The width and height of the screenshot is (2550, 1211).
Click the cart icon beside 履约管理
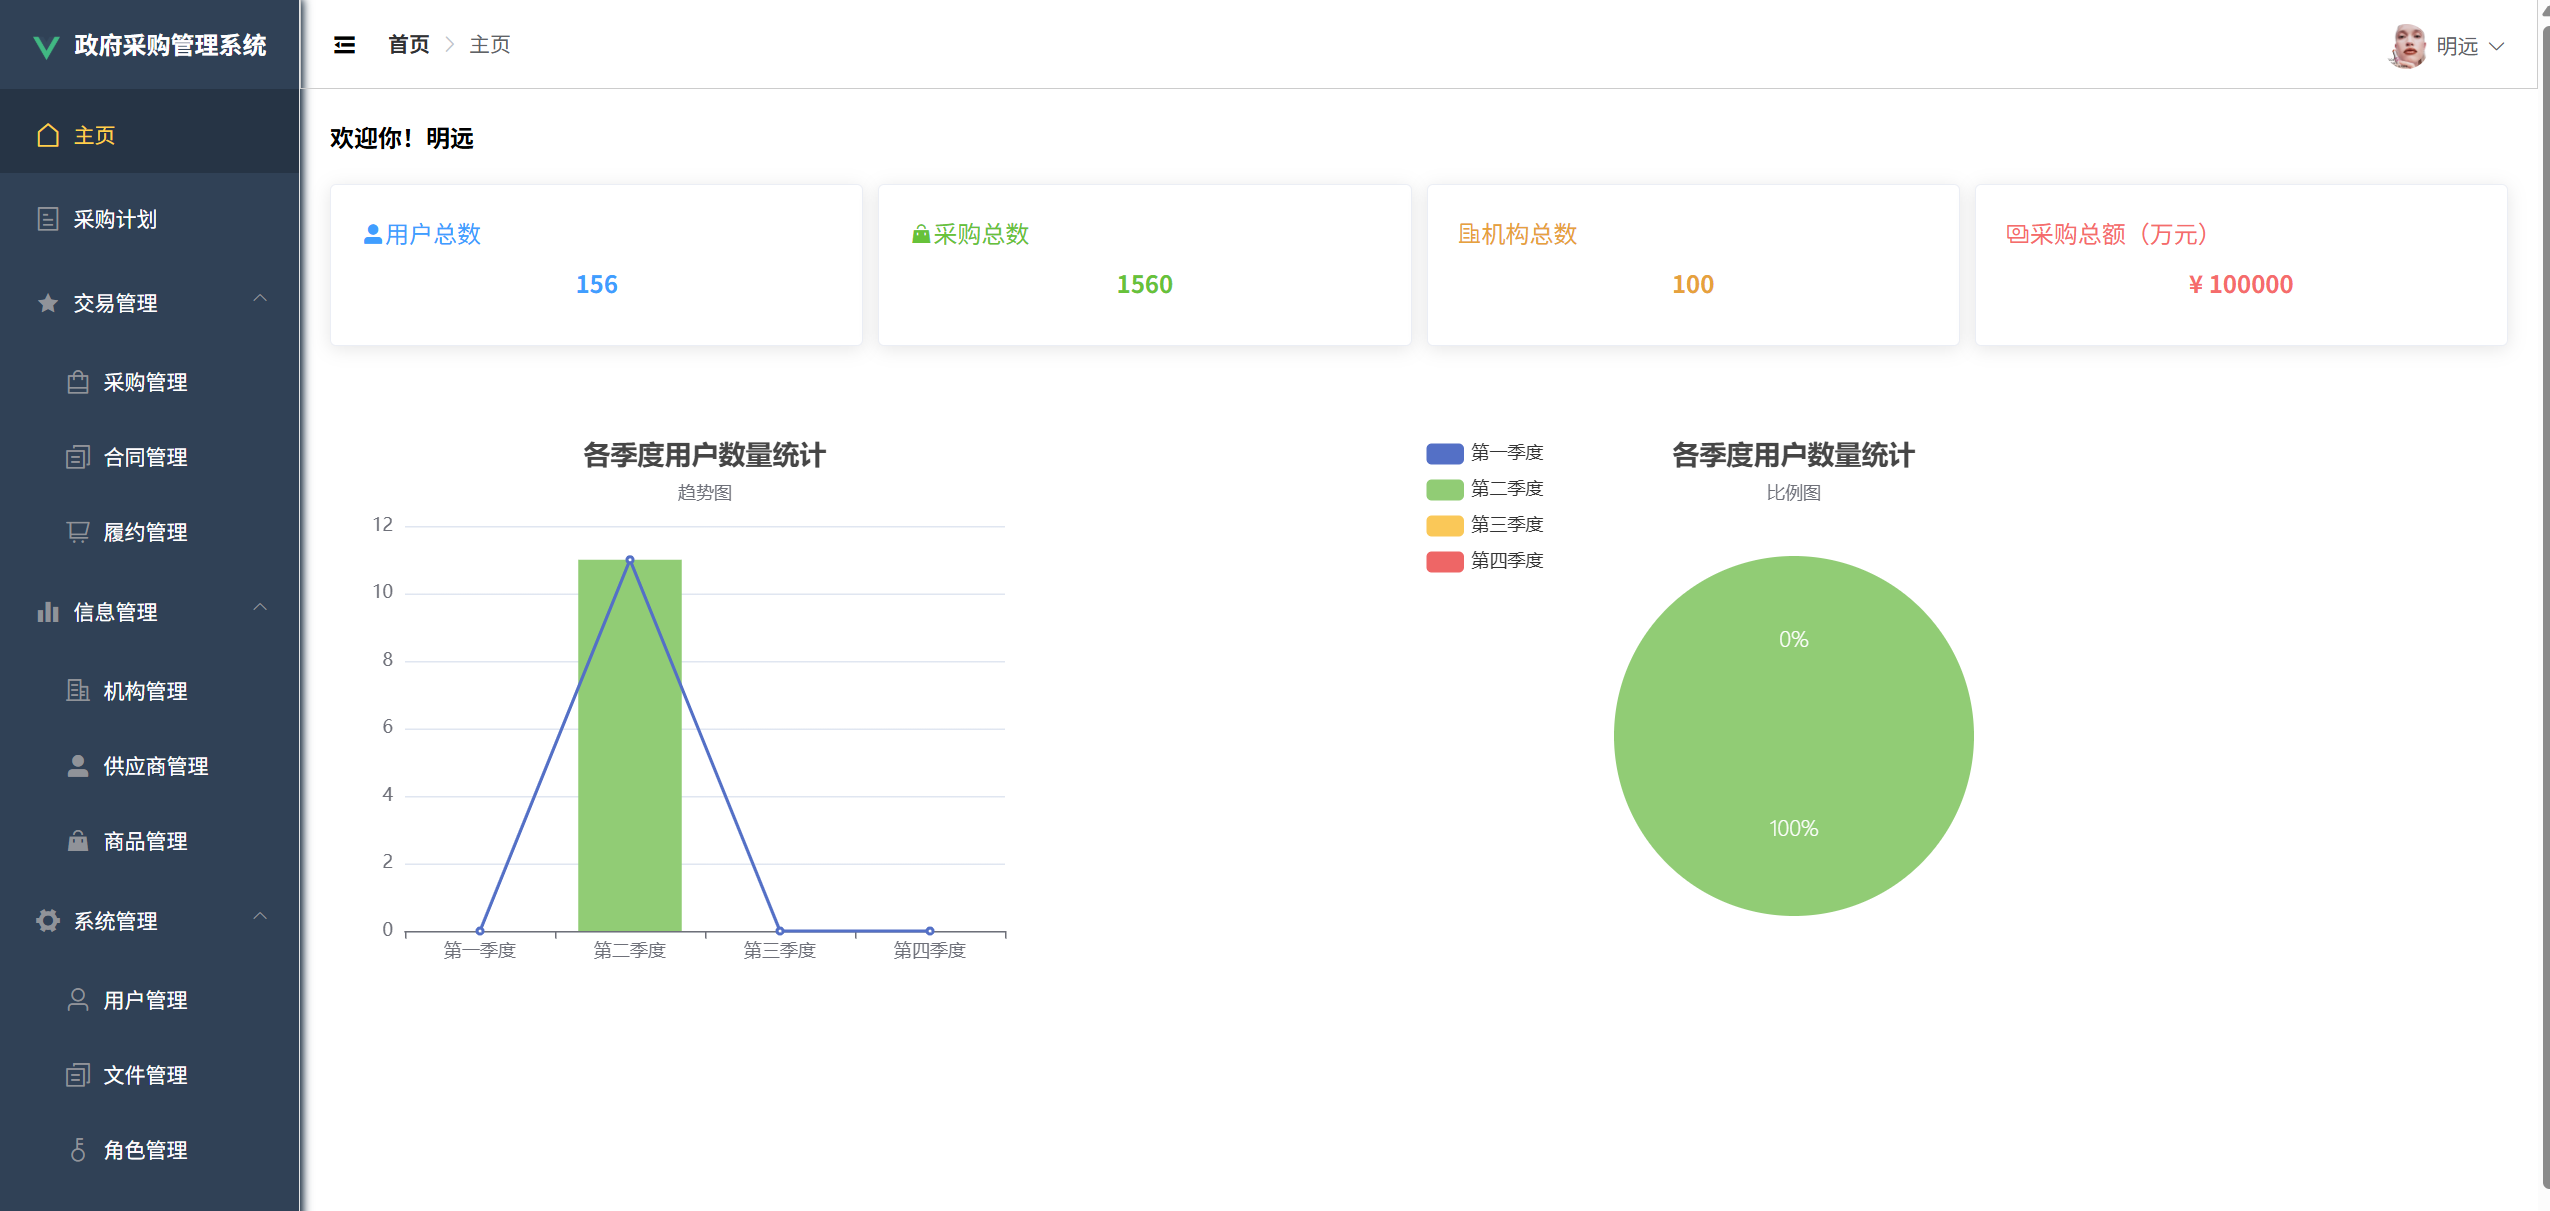click(78, 532)
